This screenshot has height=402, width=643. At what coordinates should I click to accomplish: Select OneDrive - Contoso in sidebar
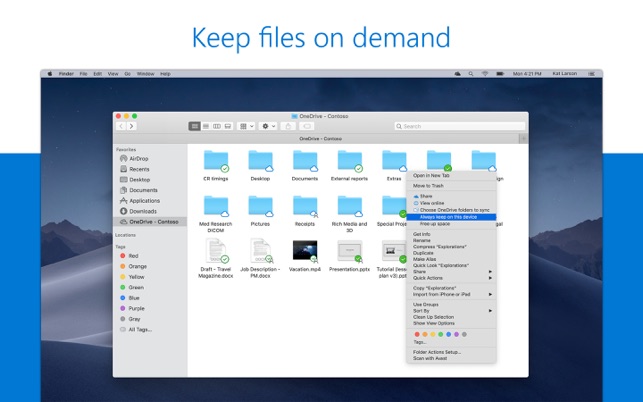coord(150,222)
